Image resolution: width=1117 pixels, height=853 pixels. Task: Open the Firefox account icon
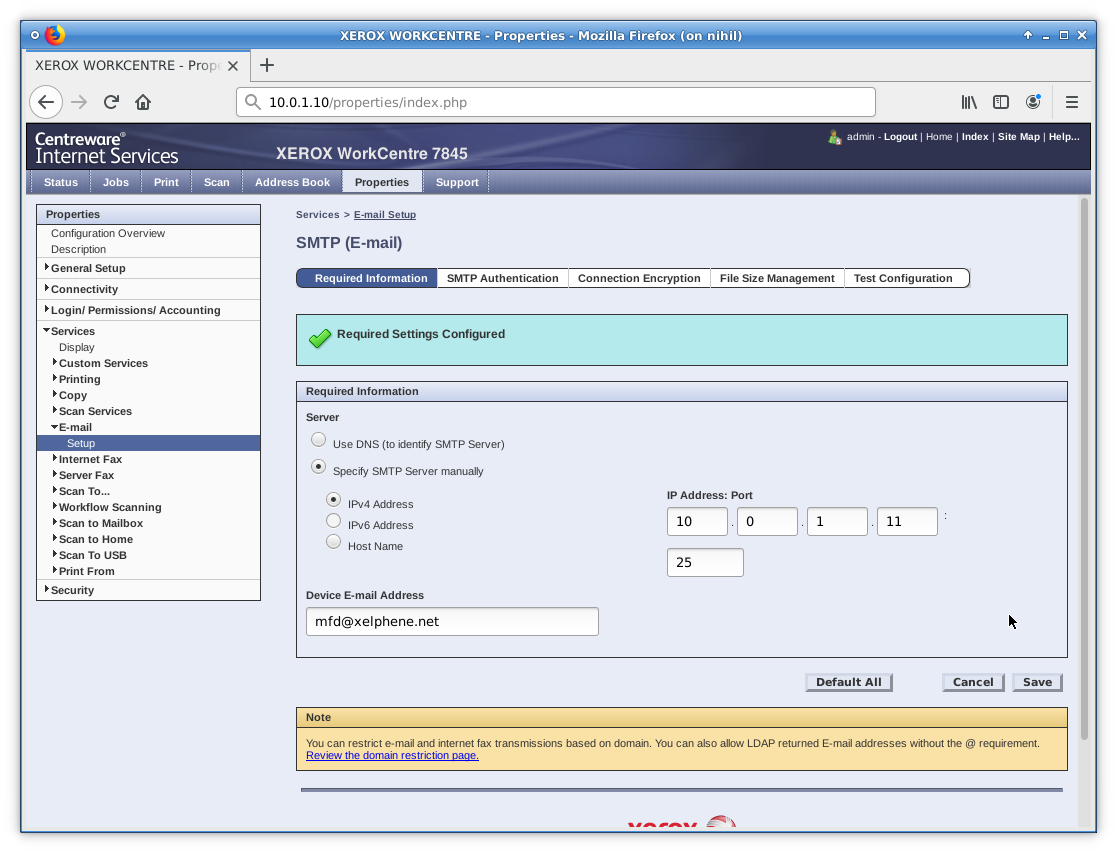point(1033,102)
